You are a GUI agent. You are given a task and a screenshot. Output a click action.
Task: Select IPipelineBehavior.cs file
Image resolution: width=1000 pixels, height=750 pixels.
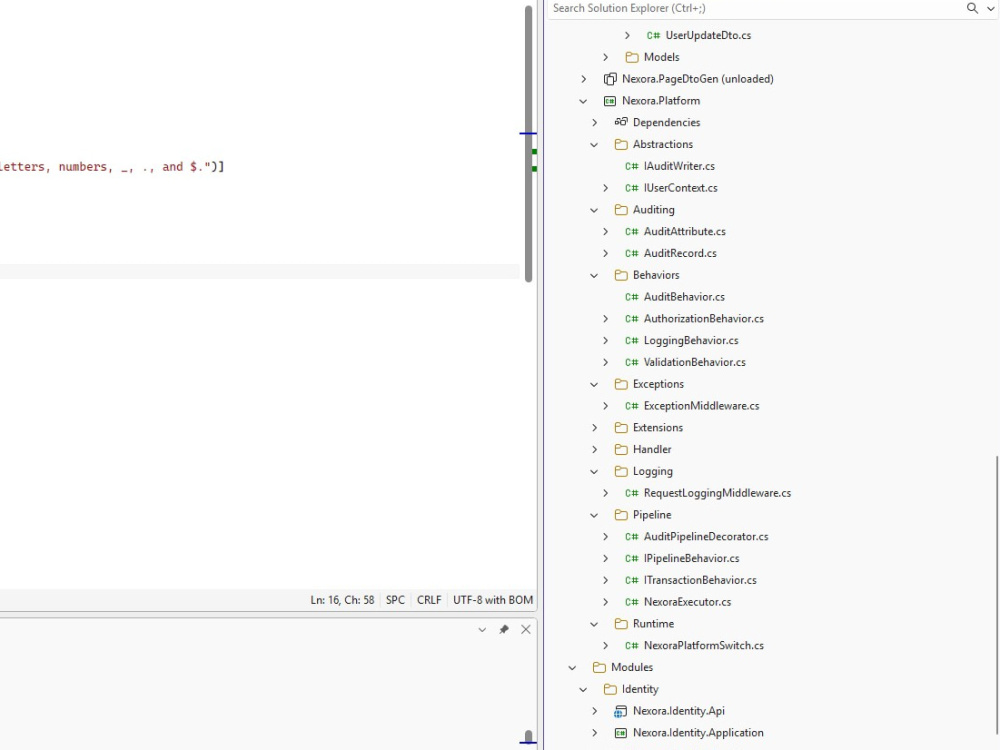tap(691, 559)
